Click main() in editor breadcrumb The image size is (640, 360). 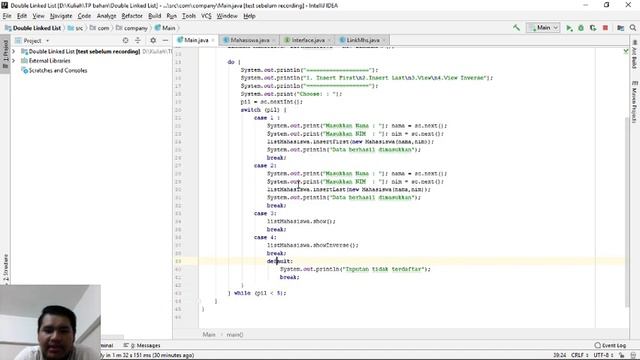point(235,335)
